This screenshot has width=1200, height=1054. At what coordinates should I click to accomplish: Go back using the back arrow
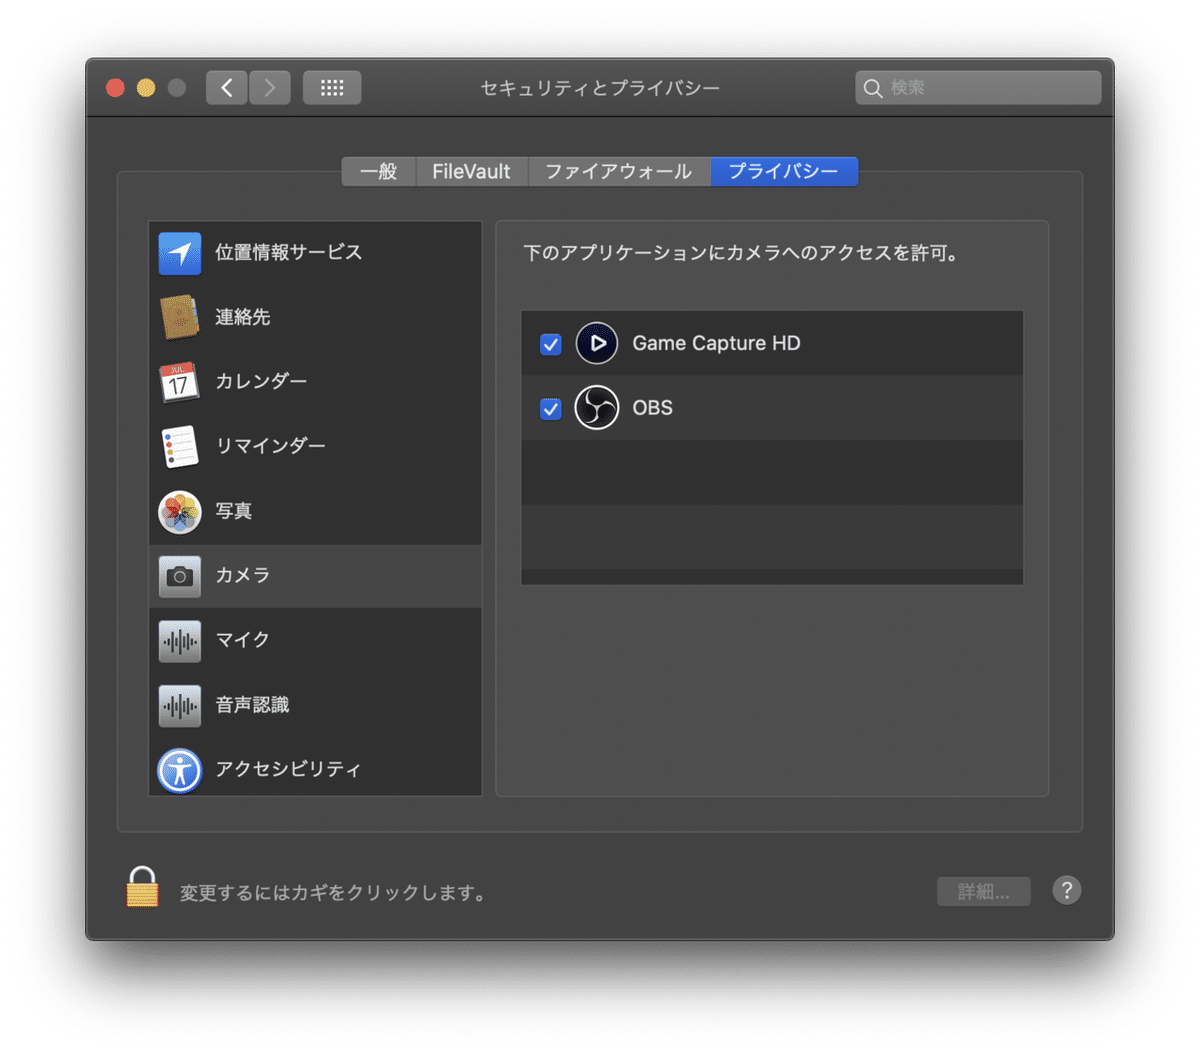coord(226,88)
